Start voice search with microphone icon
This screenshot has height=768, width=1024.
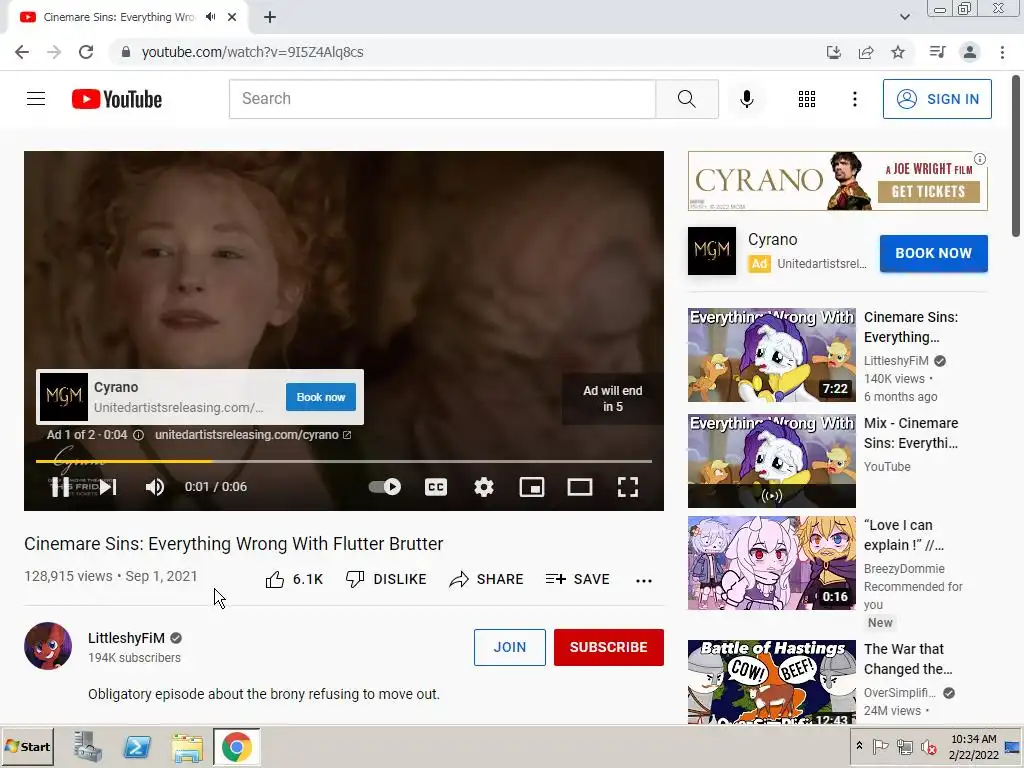[746, 99]
